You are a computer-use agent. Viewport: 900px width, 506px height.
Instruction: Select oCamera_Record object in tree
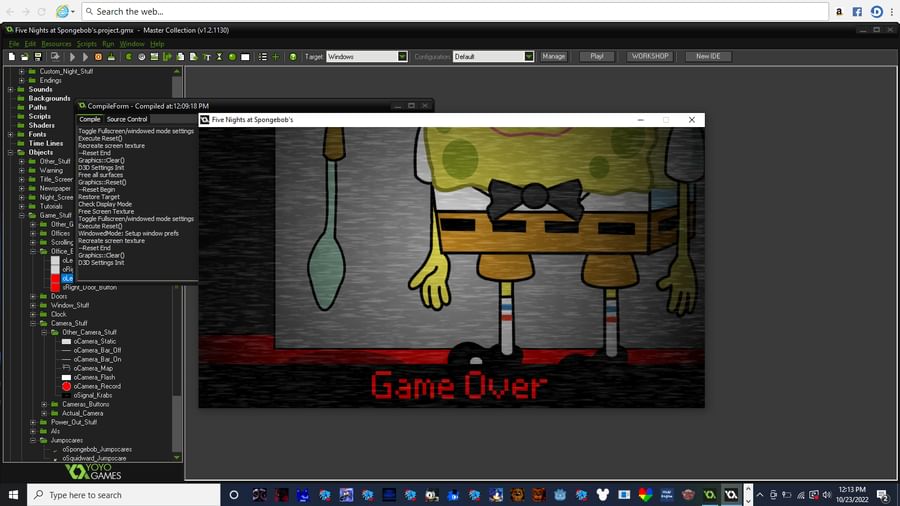click(97, 387)
